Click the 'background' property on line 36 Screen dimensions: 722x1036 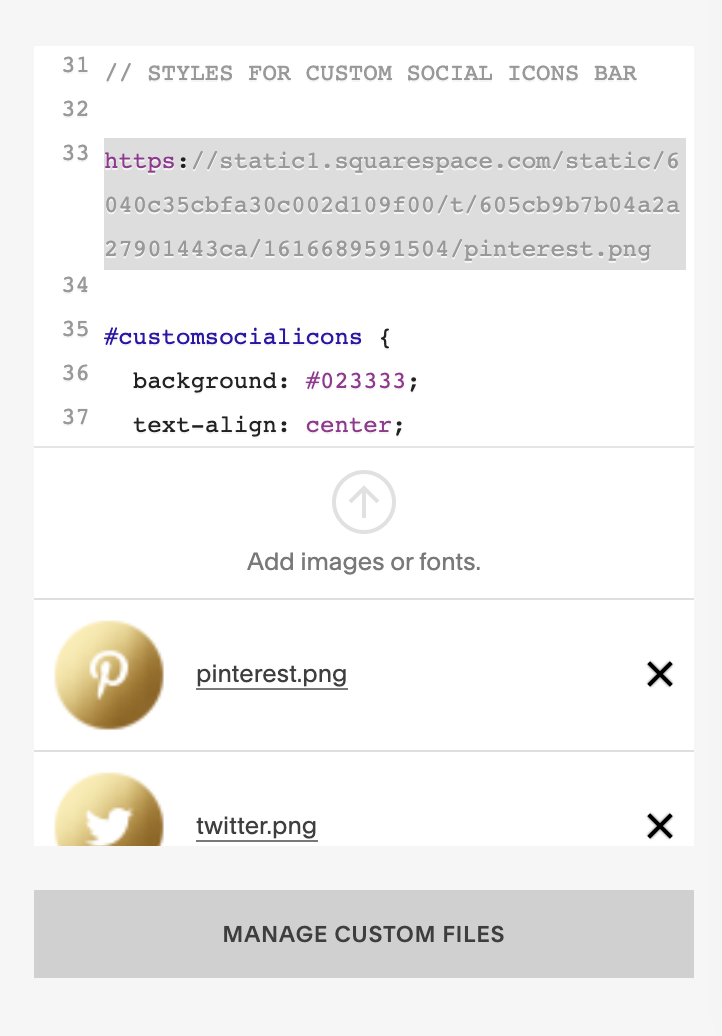[x=202, y=381]
